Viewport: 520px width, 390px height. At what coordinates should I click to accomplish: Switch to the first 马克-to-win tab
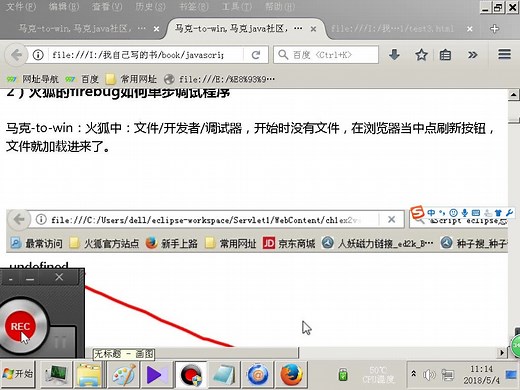(x=82, y=29)
